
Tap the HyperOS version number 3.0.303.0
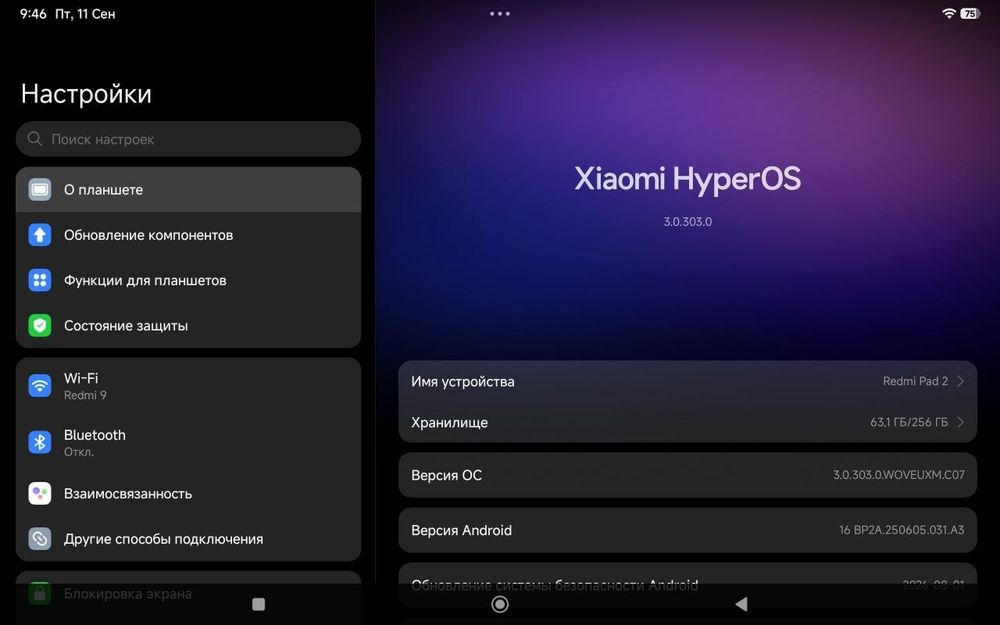click(x=688, y=222)
